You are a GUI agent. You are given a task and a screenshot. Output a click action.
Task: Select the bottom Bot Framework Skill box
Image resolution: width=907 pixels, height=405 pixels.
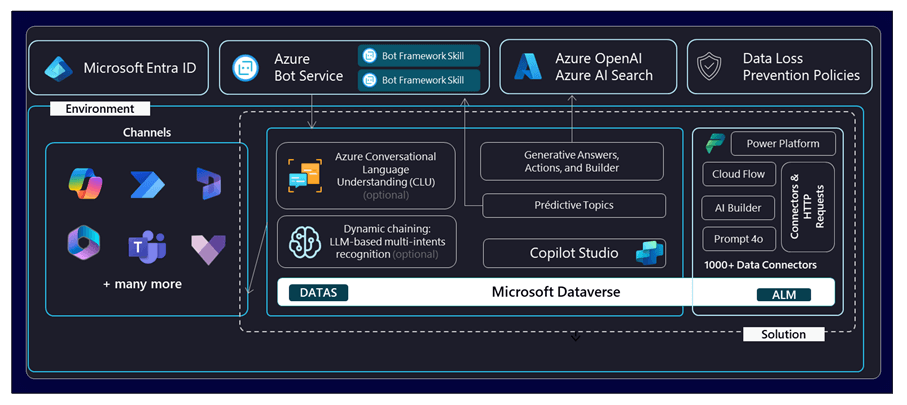pyautogui.click(x=419, y=80)
